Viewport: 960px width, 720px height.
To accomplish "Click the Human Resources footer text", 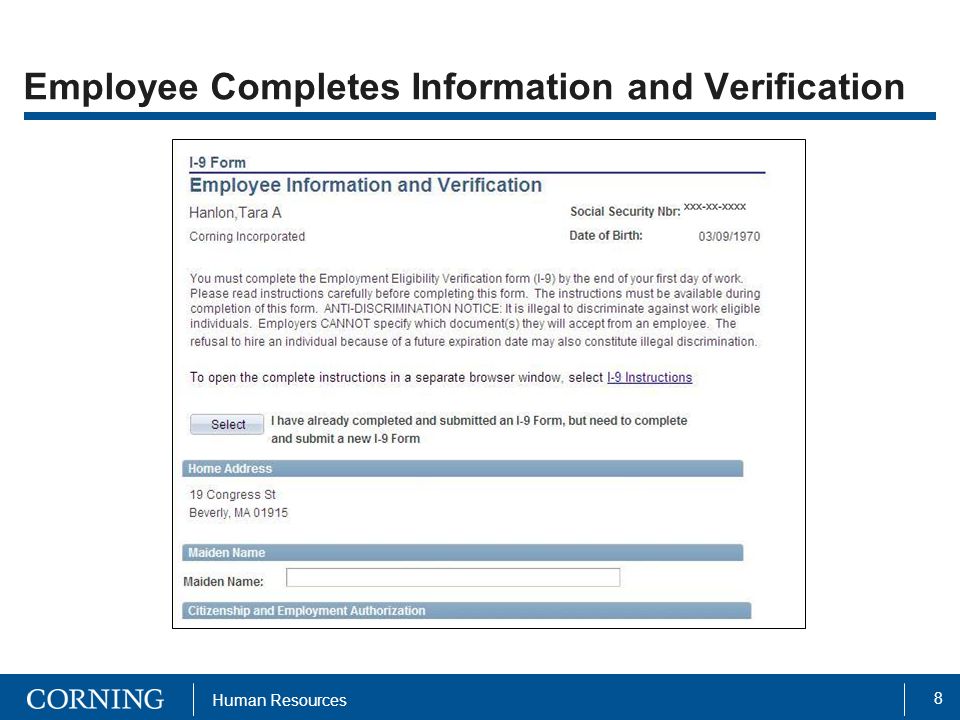I will pos(279,700).
